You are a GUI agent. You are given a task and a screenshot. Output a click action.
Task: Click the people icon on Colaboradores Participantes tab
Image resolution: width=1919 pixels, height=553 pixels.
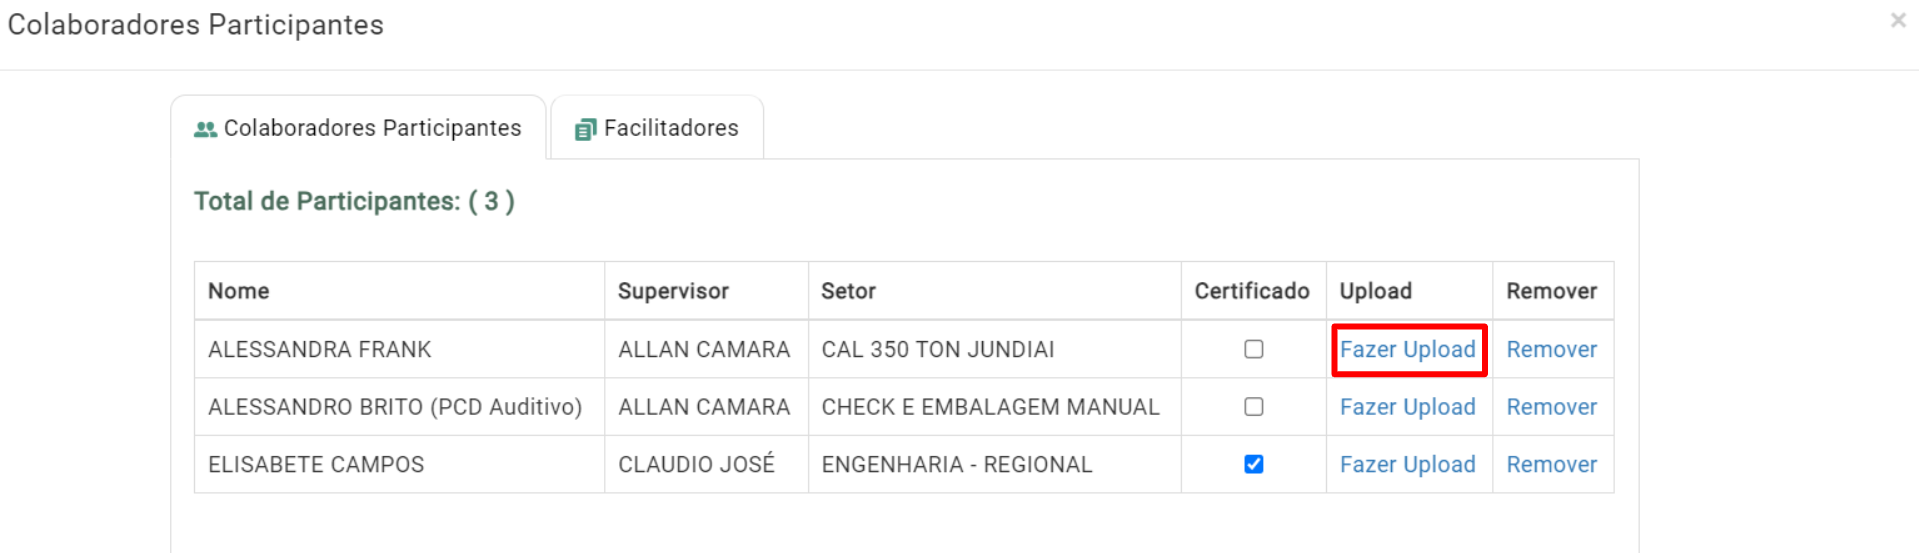pos(205,129)
